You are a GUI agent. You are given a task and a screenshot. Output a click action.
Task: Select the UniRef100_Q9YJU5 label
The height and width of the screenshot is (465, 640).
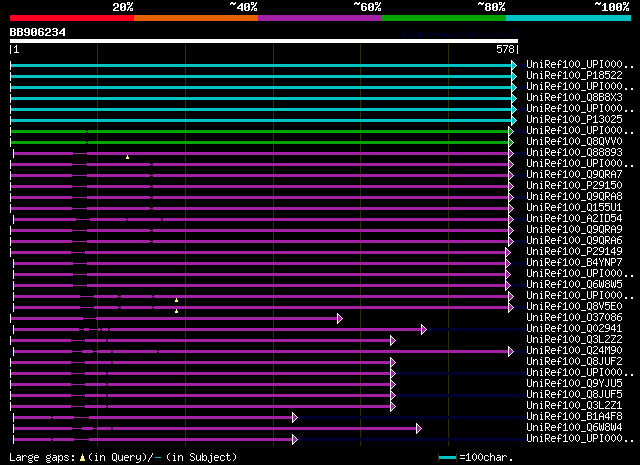574,384
